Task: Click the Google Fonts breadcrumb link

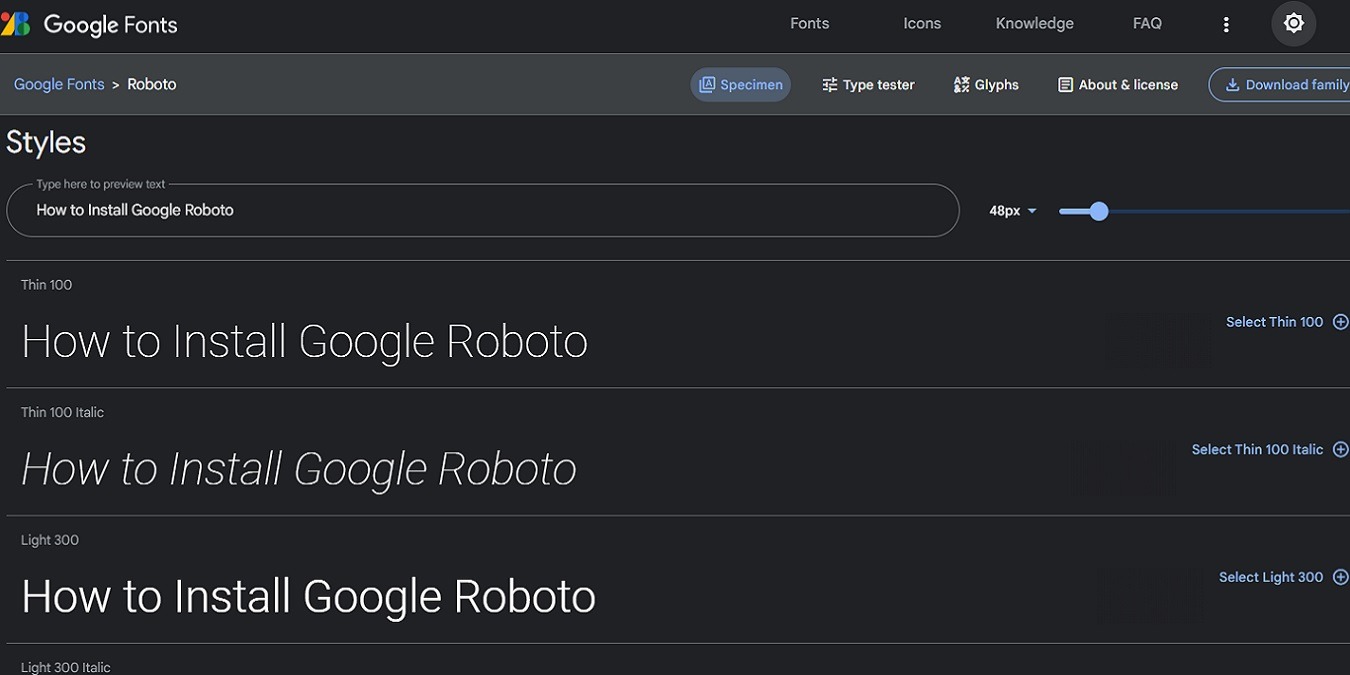Action: [59, 84]
